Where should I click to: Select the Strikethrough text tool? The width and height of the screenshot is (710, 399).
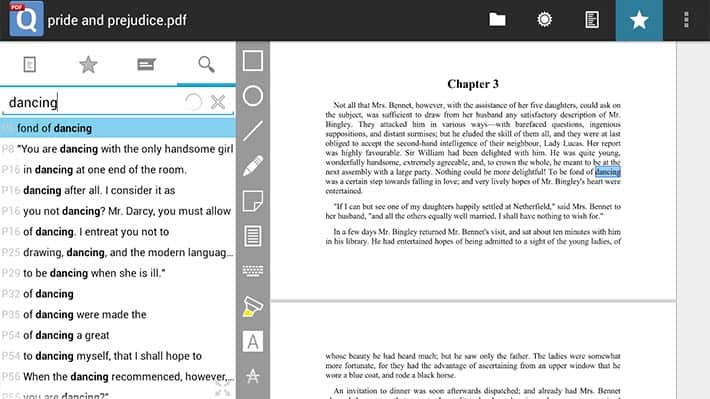click(x=253, y=376)
